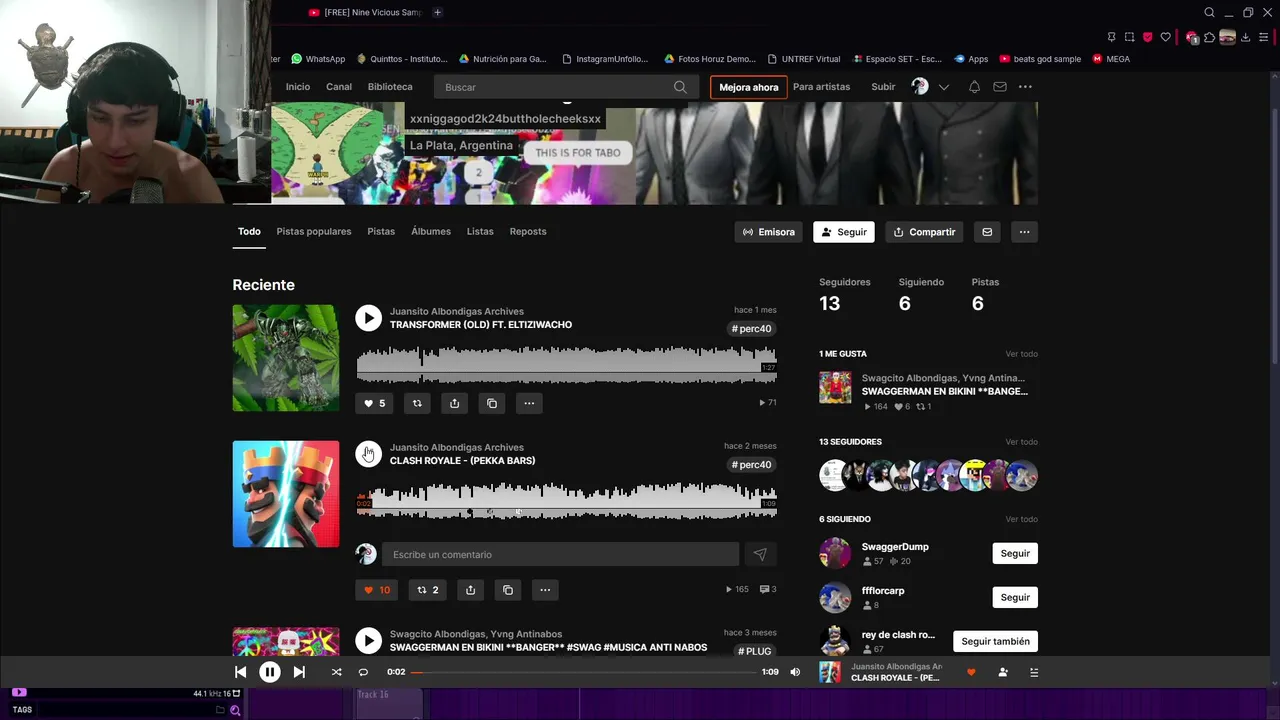
Task: Switch to the Reposts tab
Action: click(528, 231)
